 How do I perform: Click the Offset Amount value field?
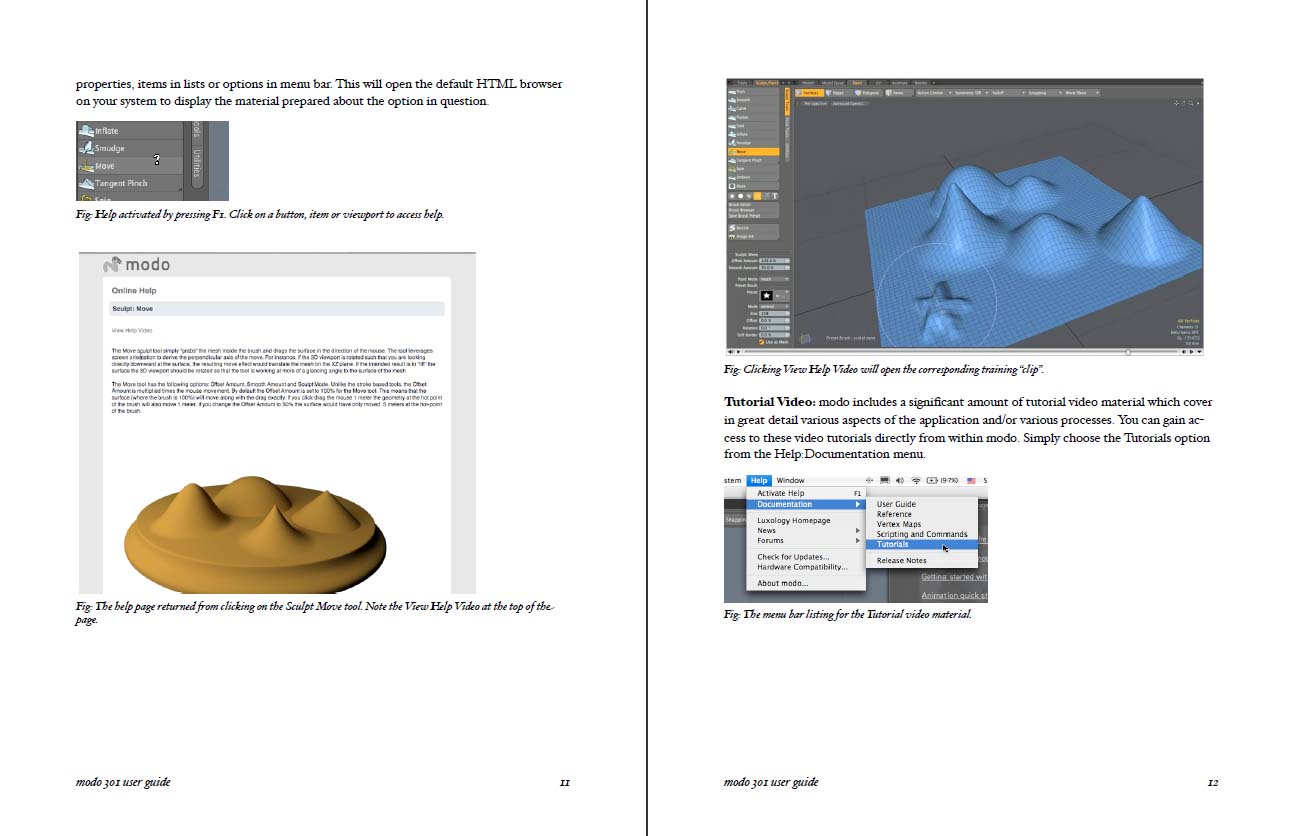774,261
